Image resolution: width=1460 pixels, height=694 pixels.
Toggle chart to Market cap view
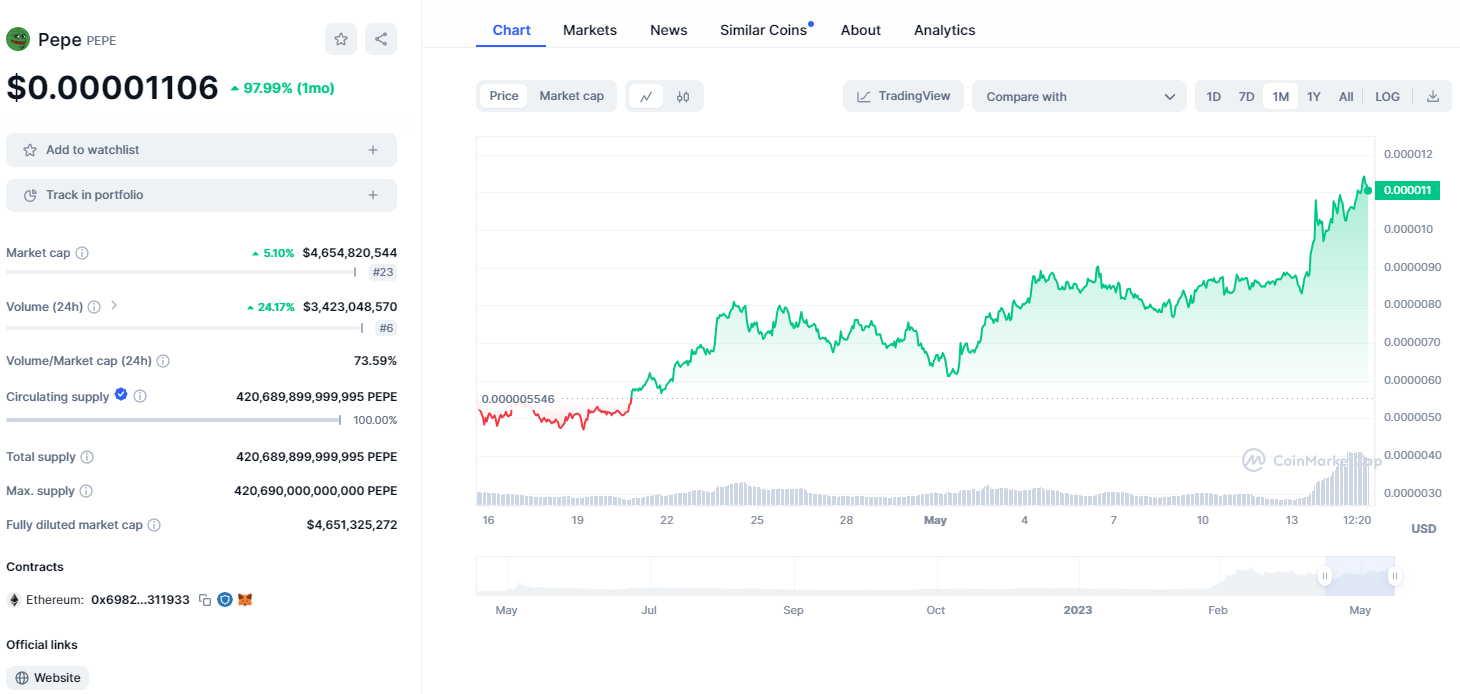571,96
